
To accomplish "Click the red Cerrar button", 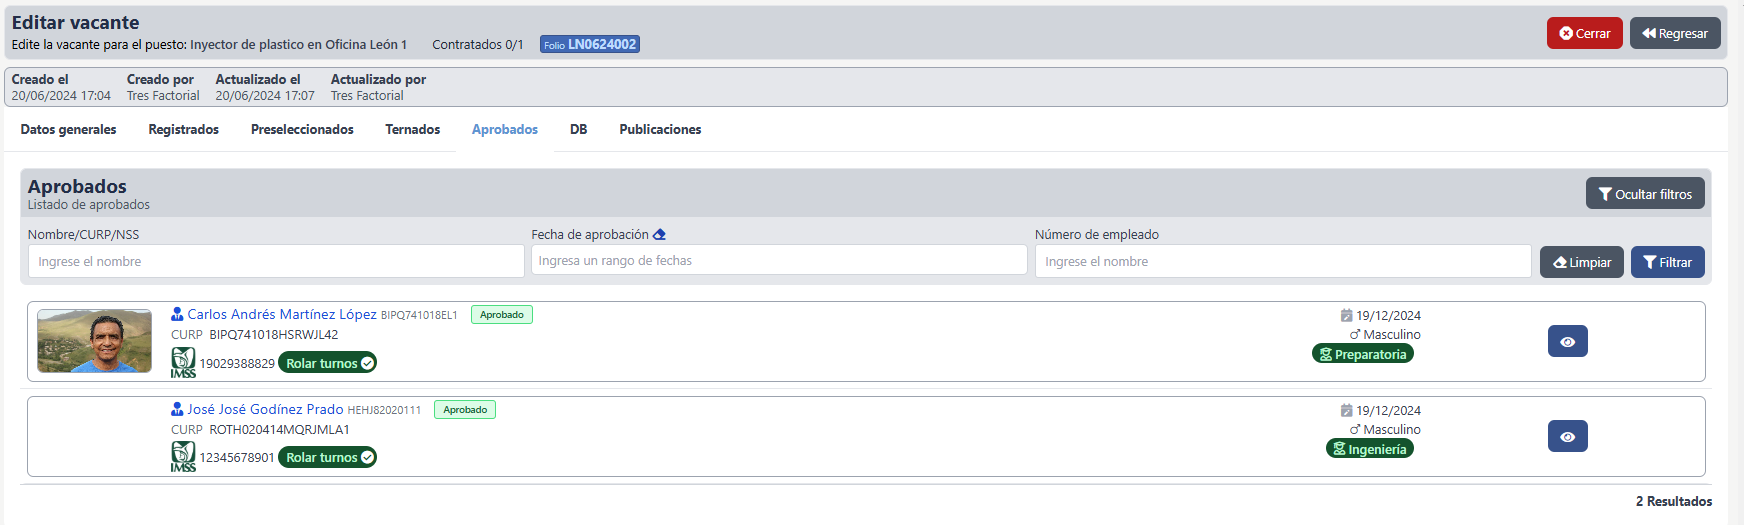I will tap(1585, 33).
